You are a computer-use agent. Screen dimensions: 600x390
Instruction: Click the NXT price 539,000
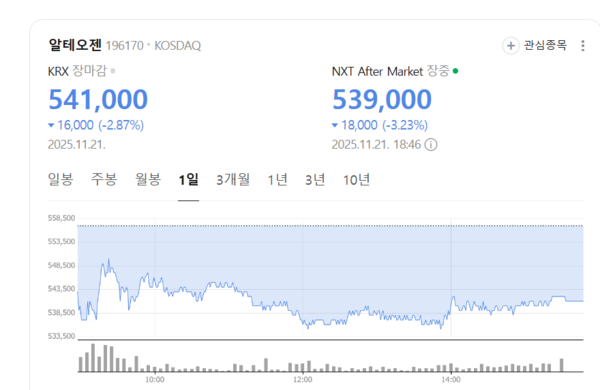click(x=382, y=99)
